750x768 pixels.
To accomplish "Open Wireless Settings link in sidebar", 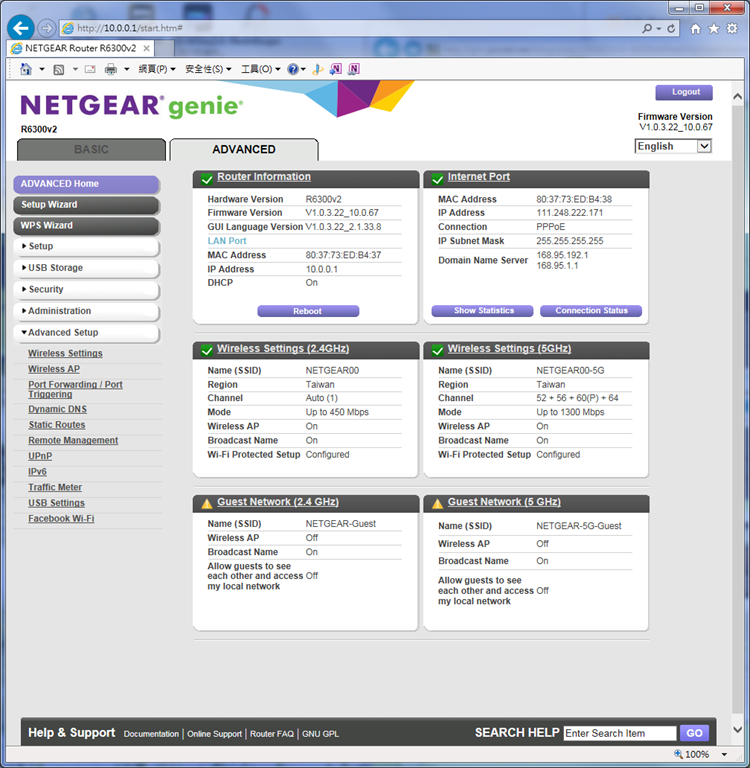I will pyautogui.click(x=65, y=353).
